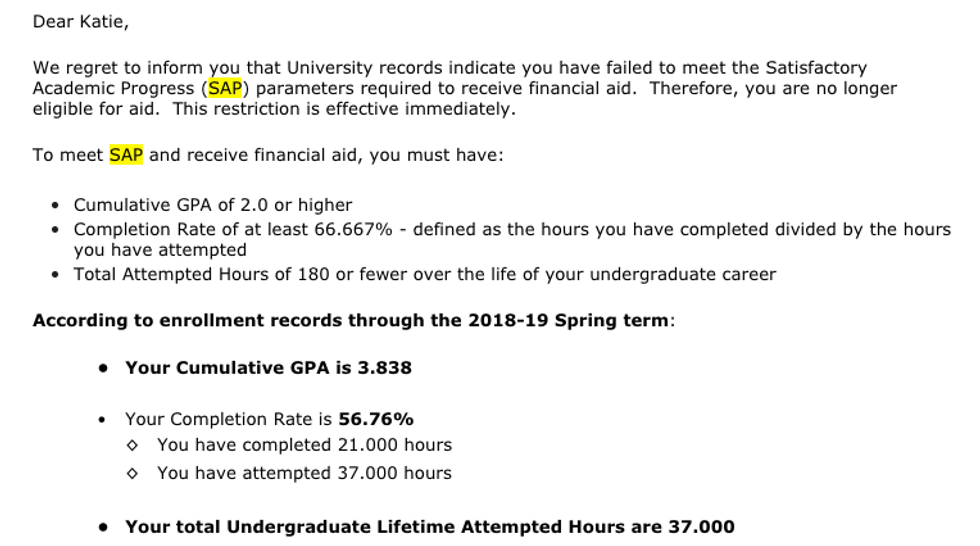This screenshot has width=980, height=546.
Task: Click the first highlighted SAP in parentheses
Action: point(225,88)
